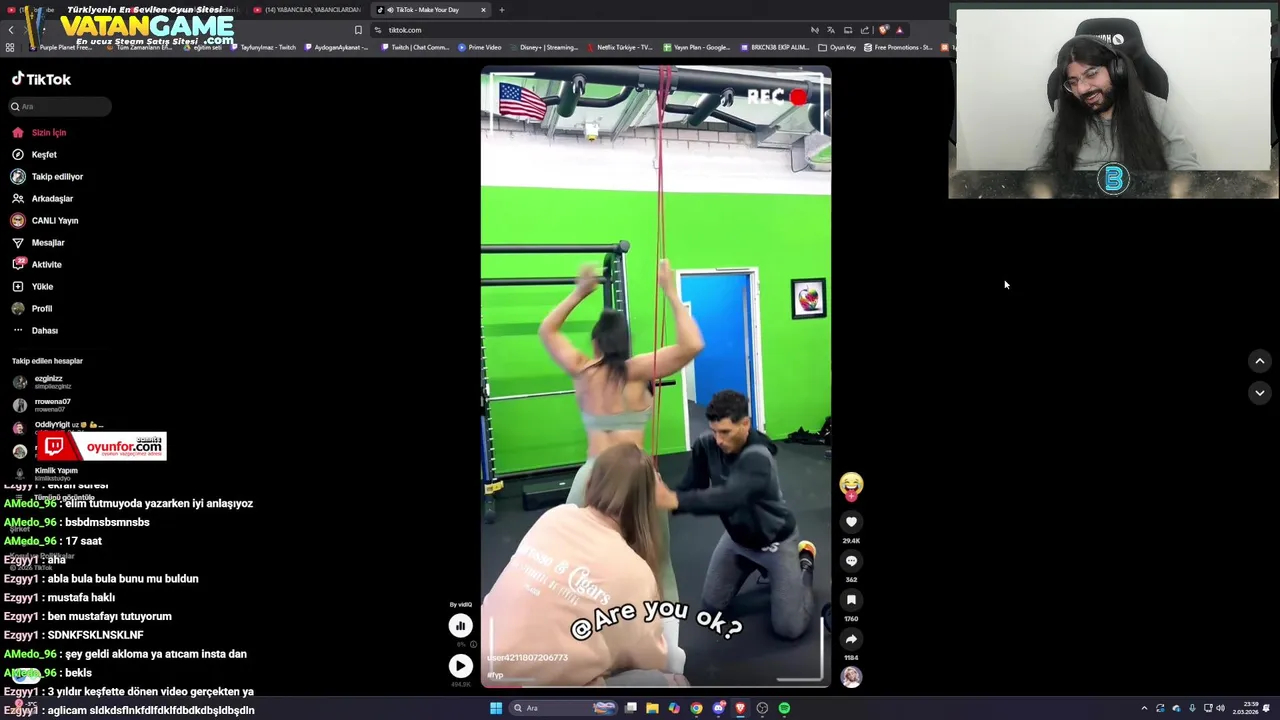
Task: Switch to the YABANCILAR browser tab
Action: [307, 10]
